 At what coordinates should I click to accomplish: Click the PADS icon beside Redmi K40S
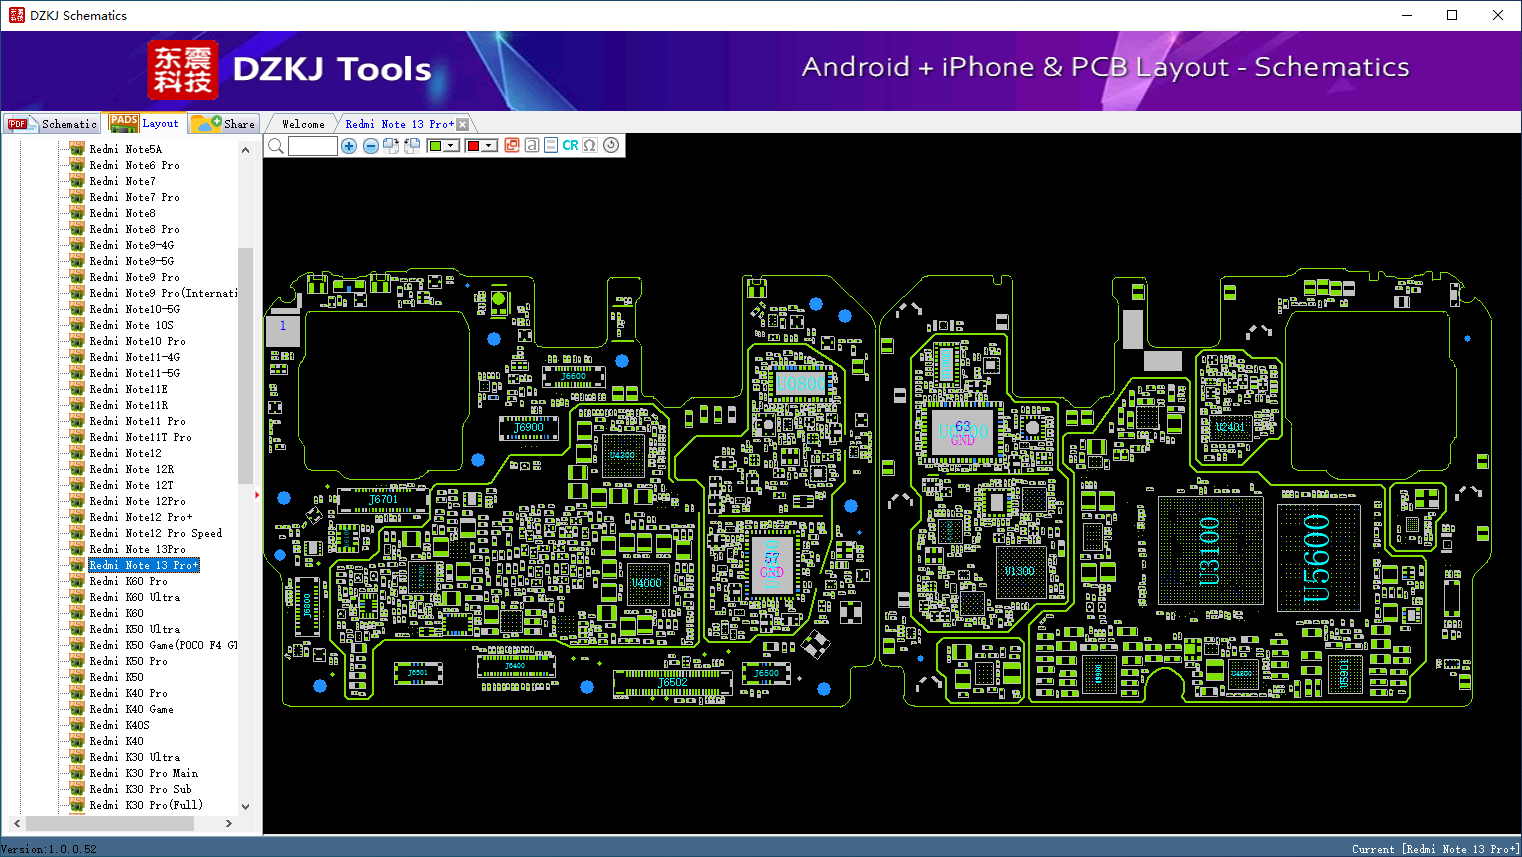(x=77, y=725)
